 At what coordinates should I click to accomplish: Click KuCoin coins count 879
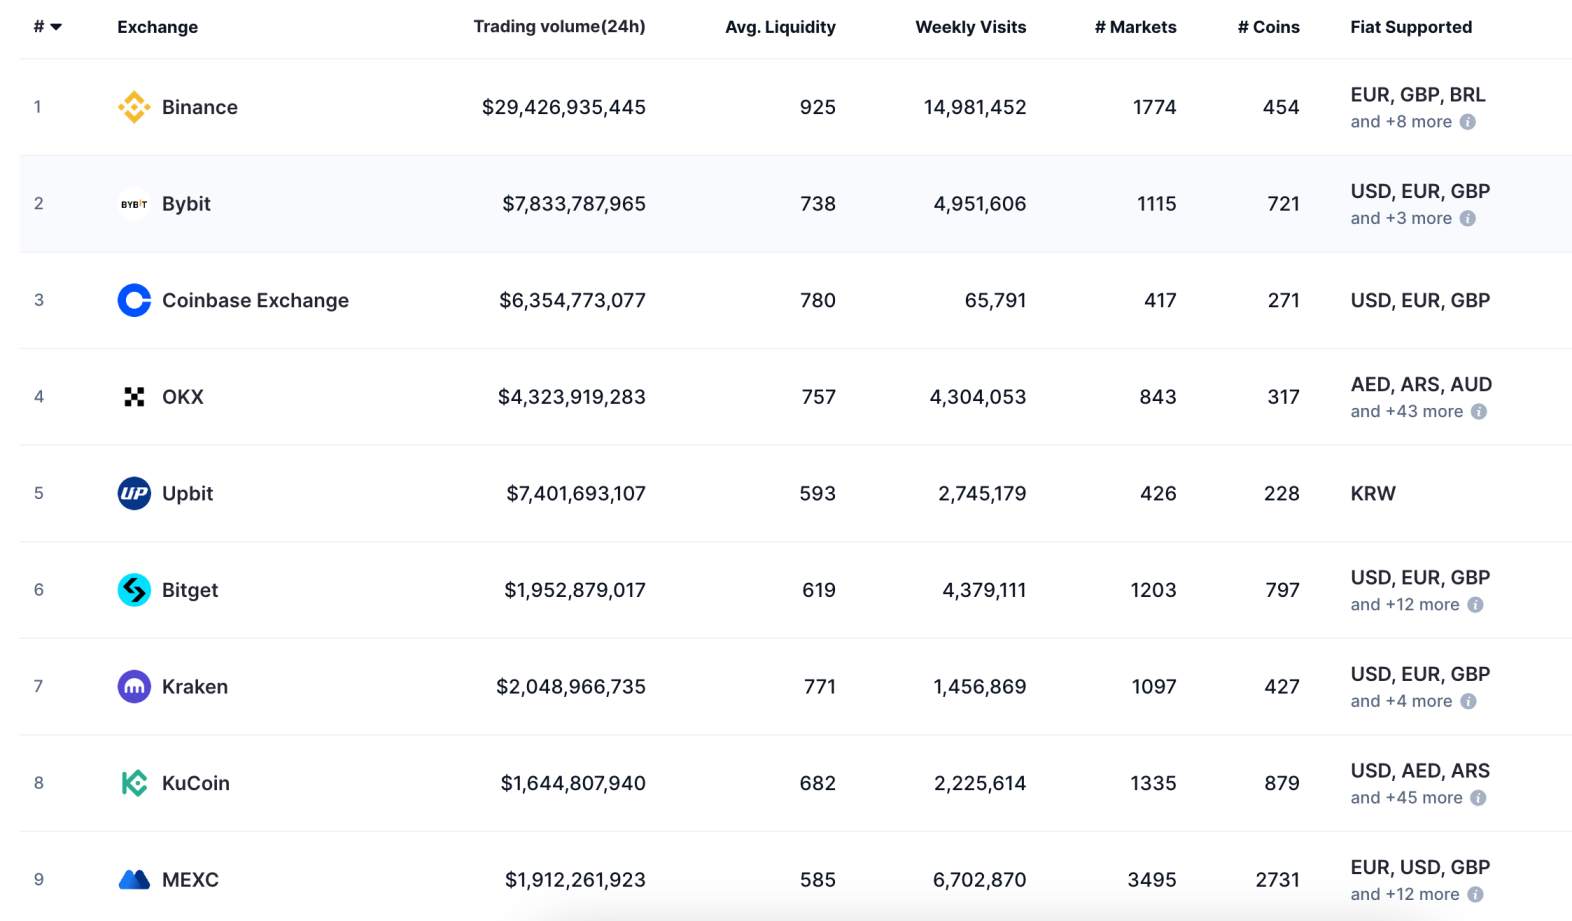[1282, 783]
